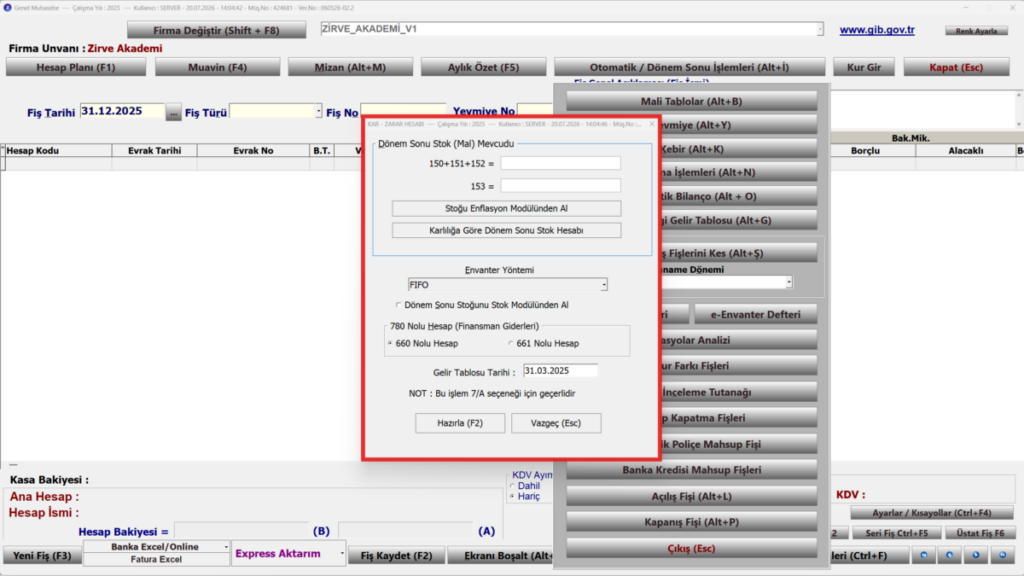Click Firma Değiştir (Shift + F8)
Viewport: 1024px width, 576px height.
coord(216,30)
